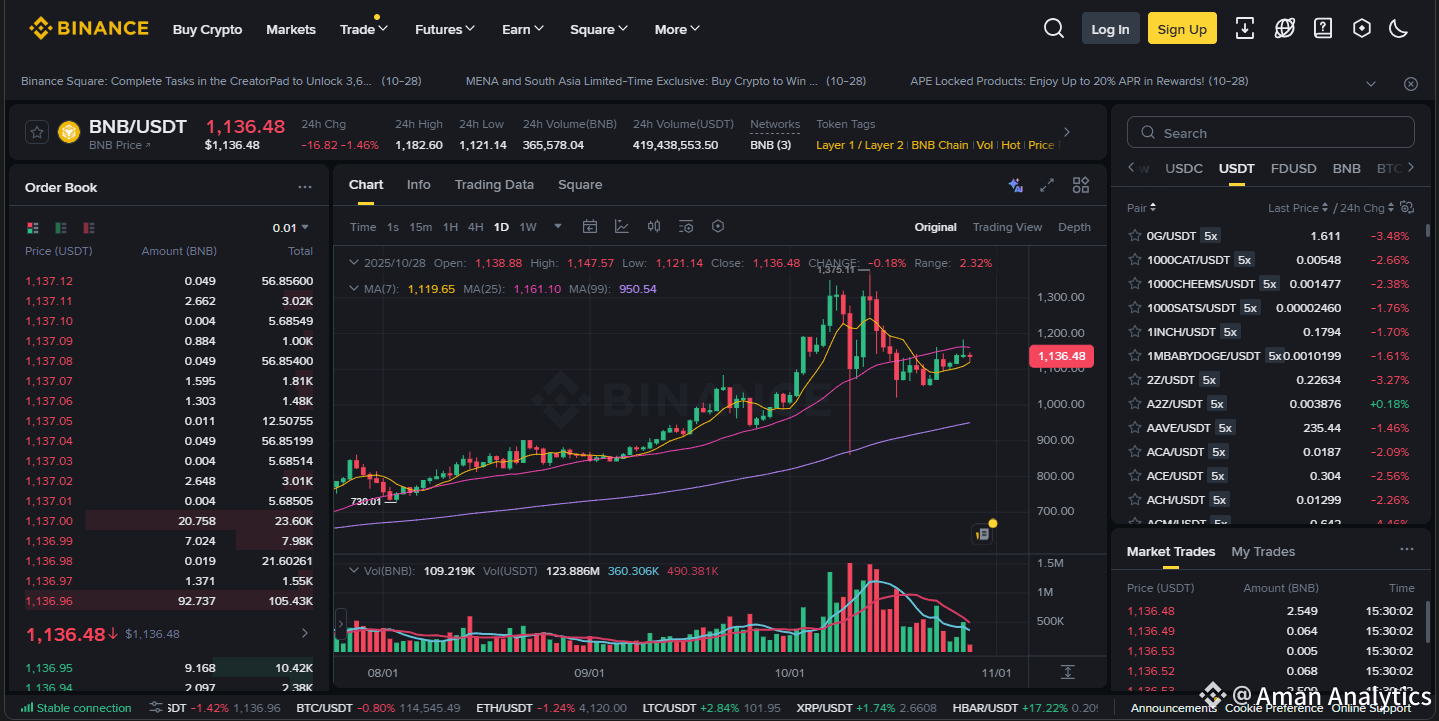
Task: Go to Markets page
Action: pyautogui.click(x=291, y=29)
